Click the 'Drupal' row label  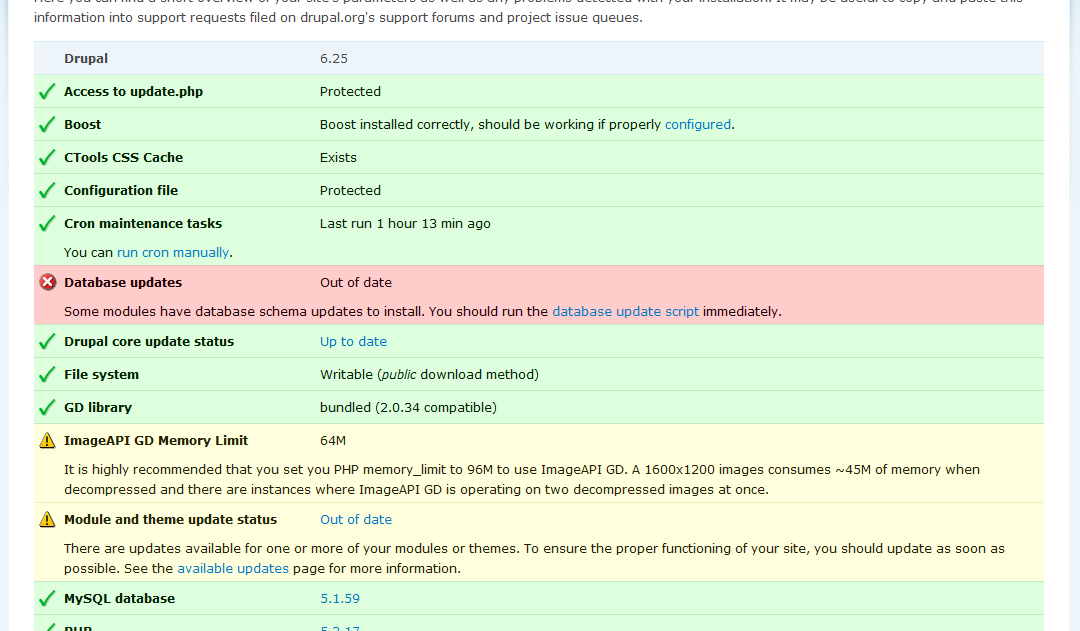pos(86,59)
